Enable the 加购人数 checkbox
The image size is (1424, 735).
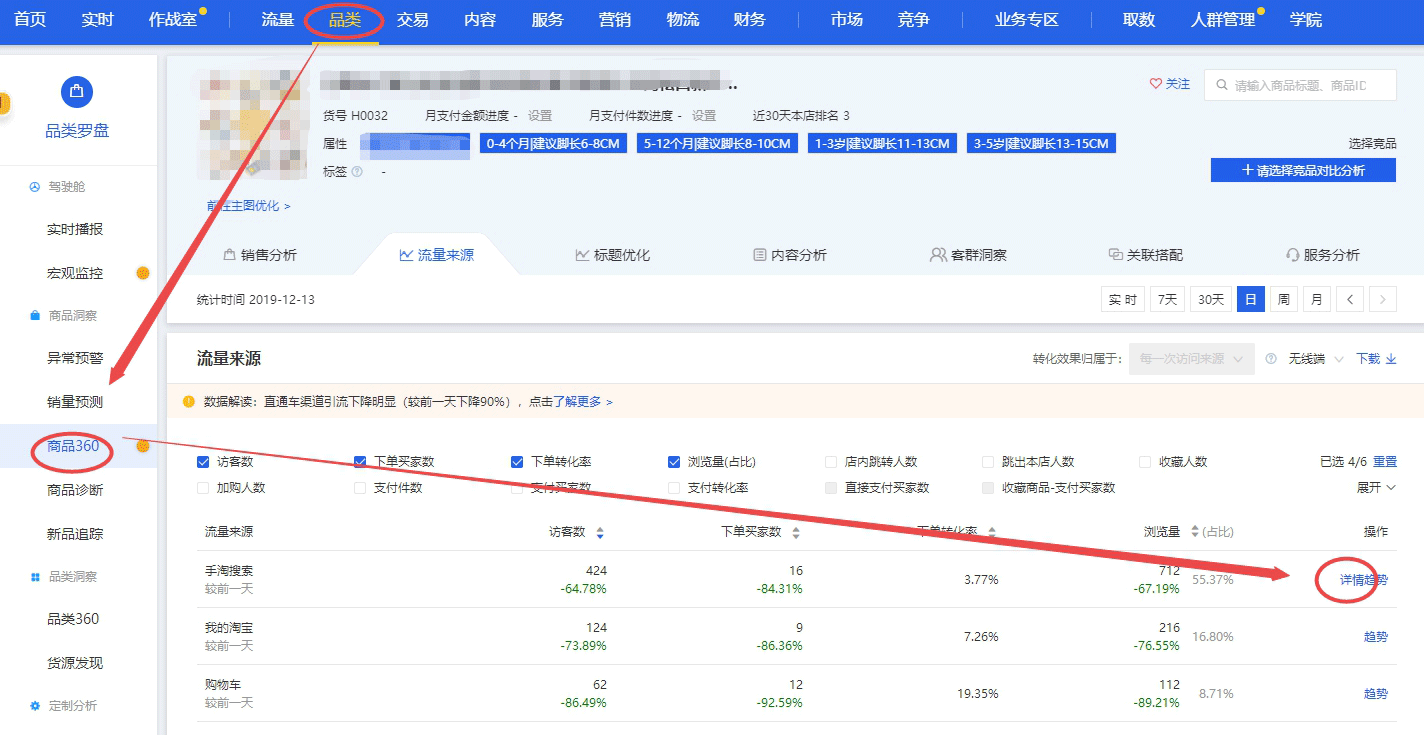(x=204, y=488)
